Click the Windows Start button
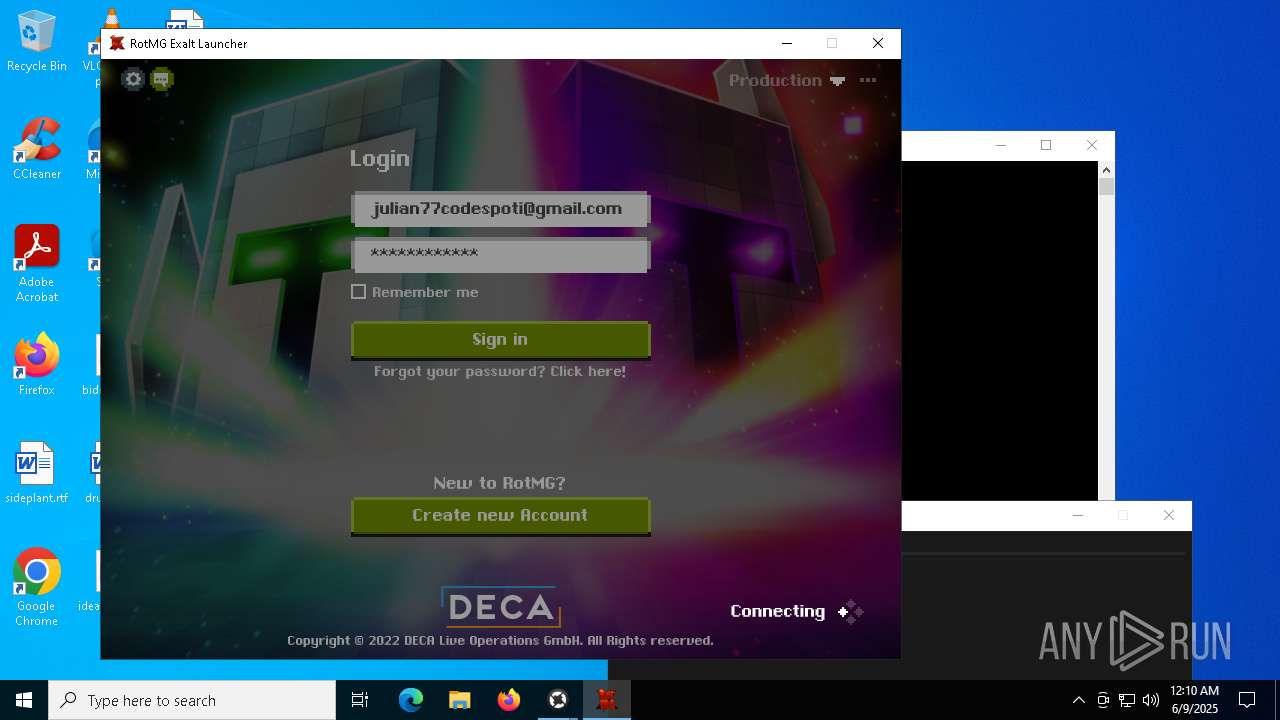1280x720 pixels. point(24,700)
